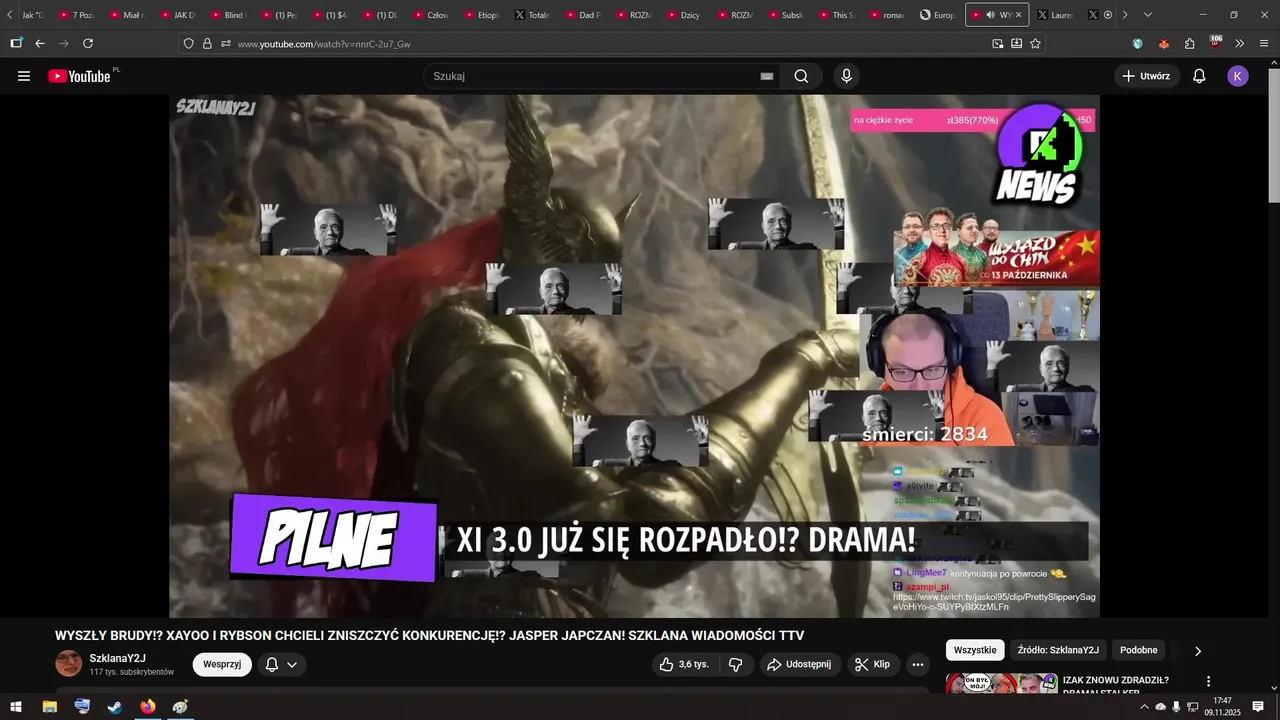1280x720 pixels.
Task: Open Firefox icon in the taskbar
Action: (x=148, y=707)
